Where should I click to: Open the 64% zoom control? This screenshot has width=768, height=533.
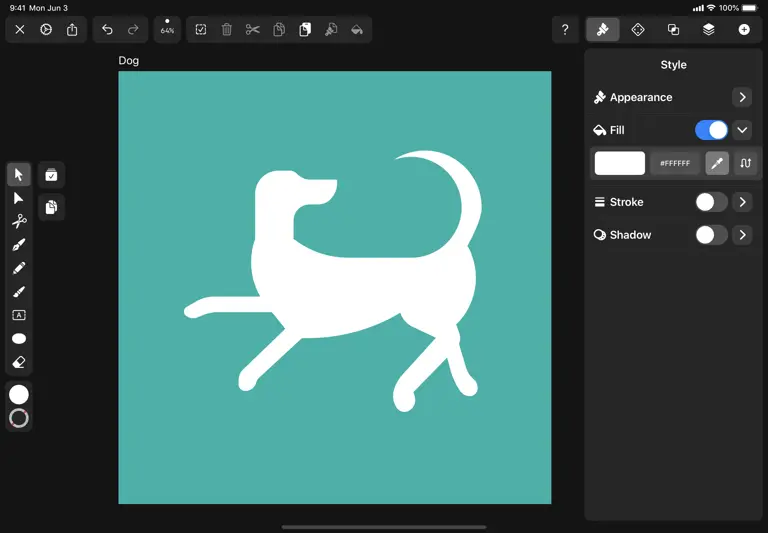[x=168, y=29]
